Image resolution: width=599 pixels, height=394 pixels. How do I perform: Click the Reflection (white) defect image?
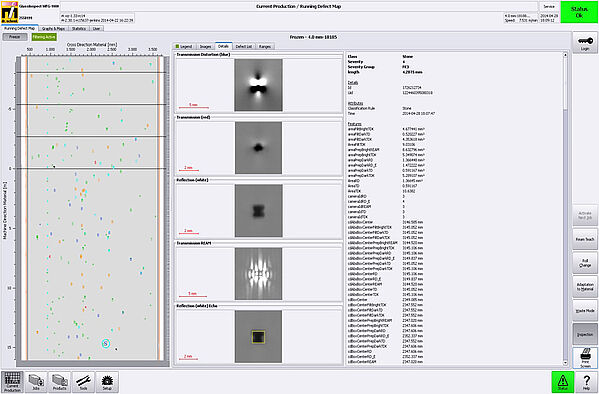point(259,211)
